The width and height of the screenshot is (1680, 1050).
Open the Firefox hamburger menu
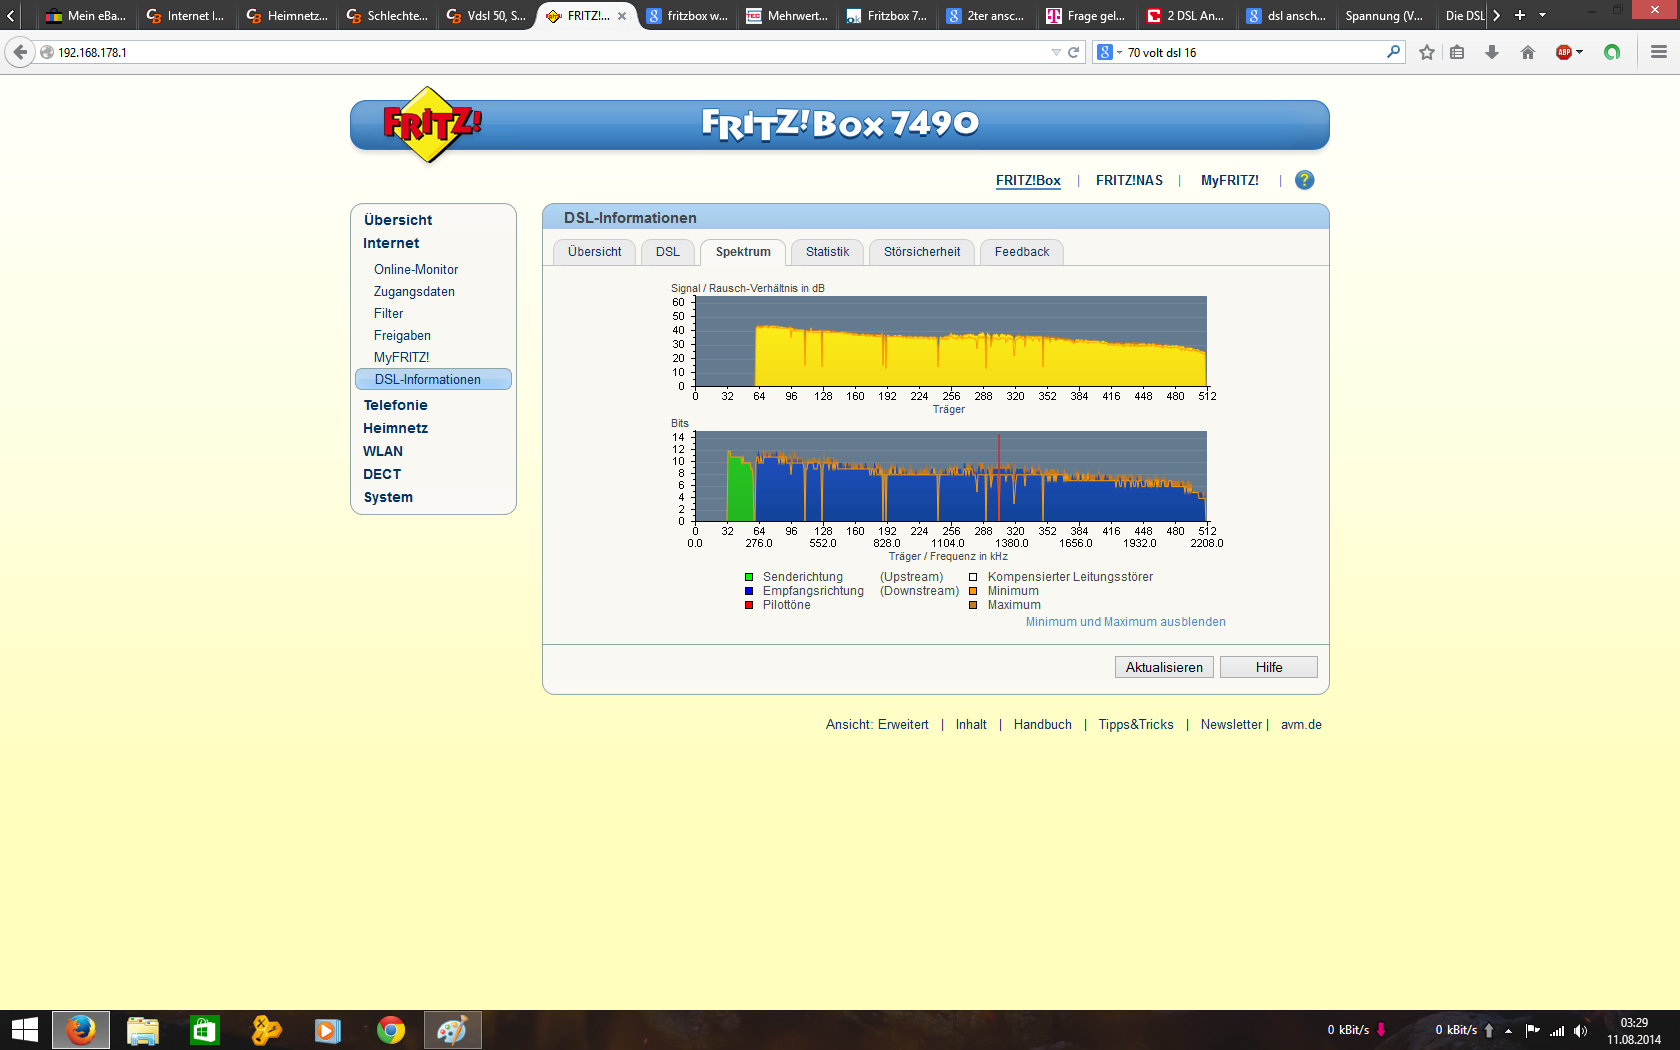point(1659,52)
